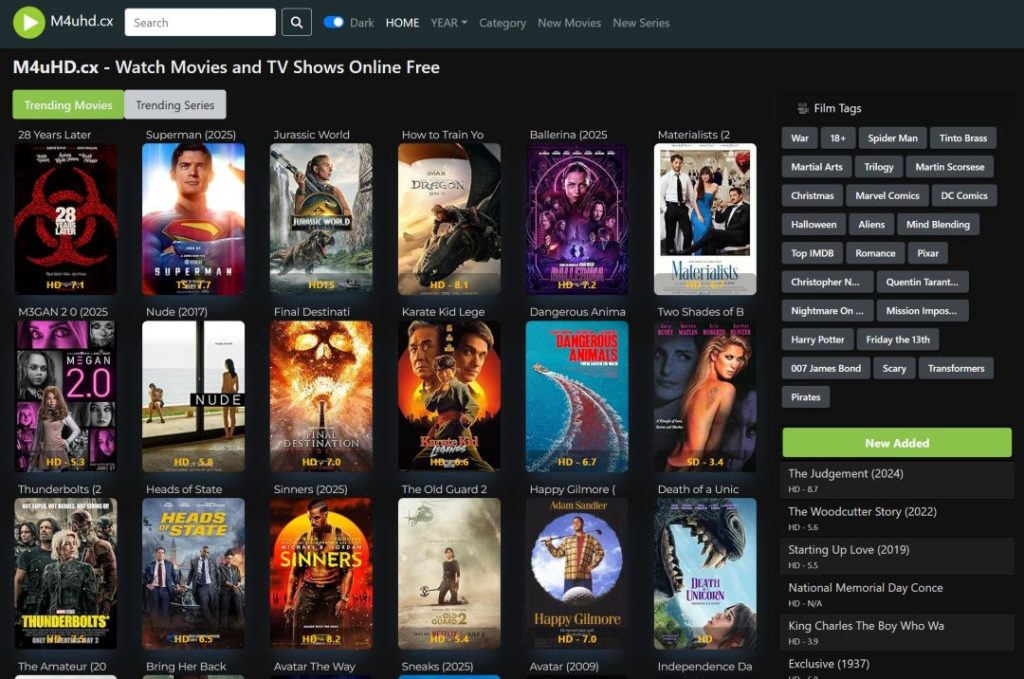The width and height of the screenshot is (1024, 679).
Task: Click the Pixar tag
Action: coord(927,253)
